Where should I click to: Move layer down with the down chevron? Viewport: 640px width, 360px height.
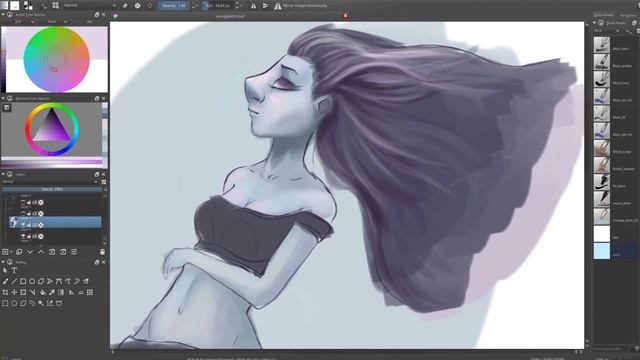tap(30, 252)
